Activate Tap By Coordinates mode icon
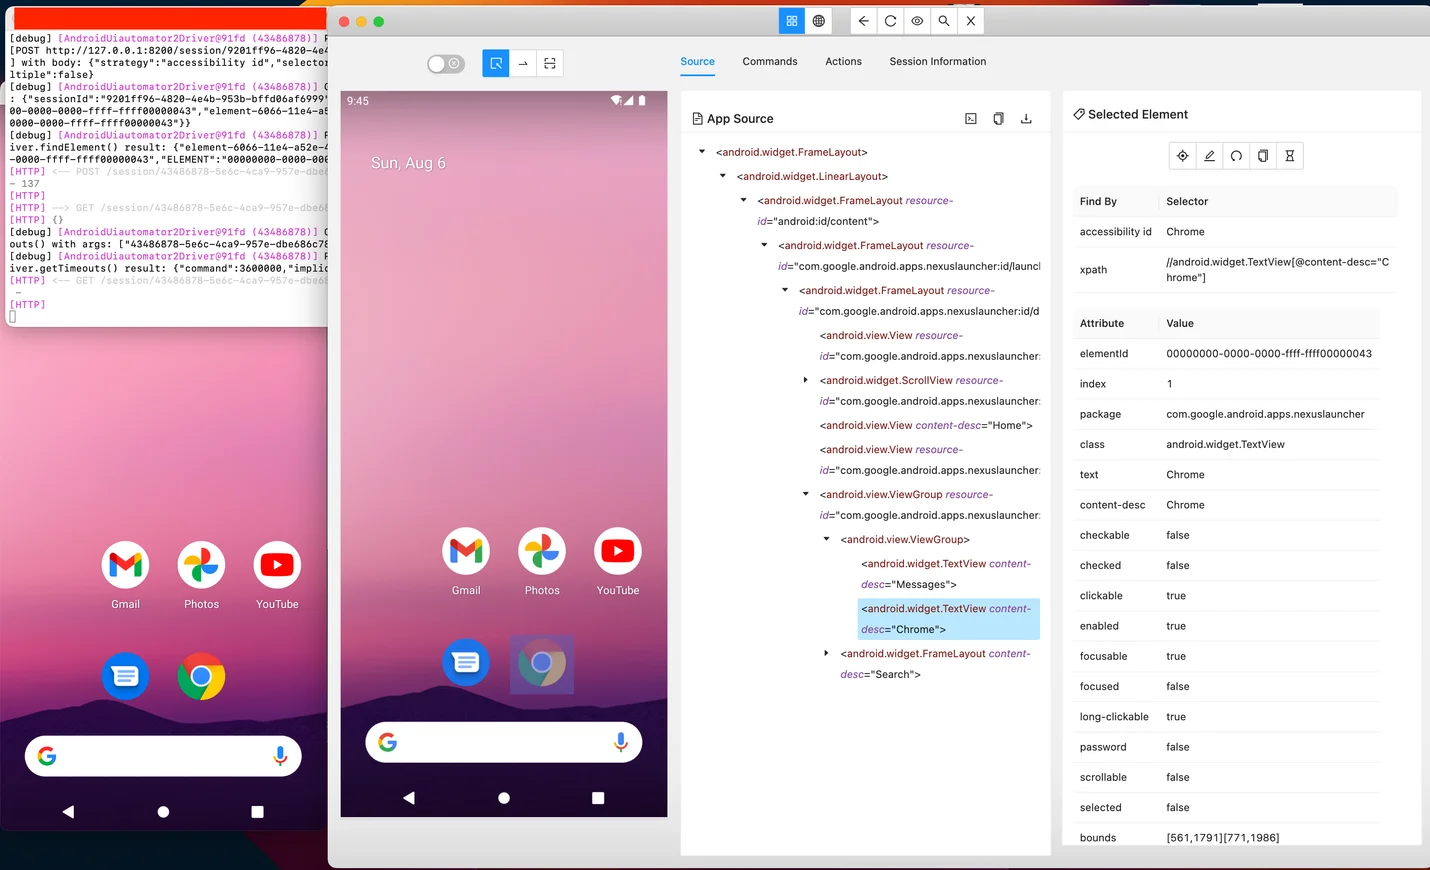 coord(550,64)
